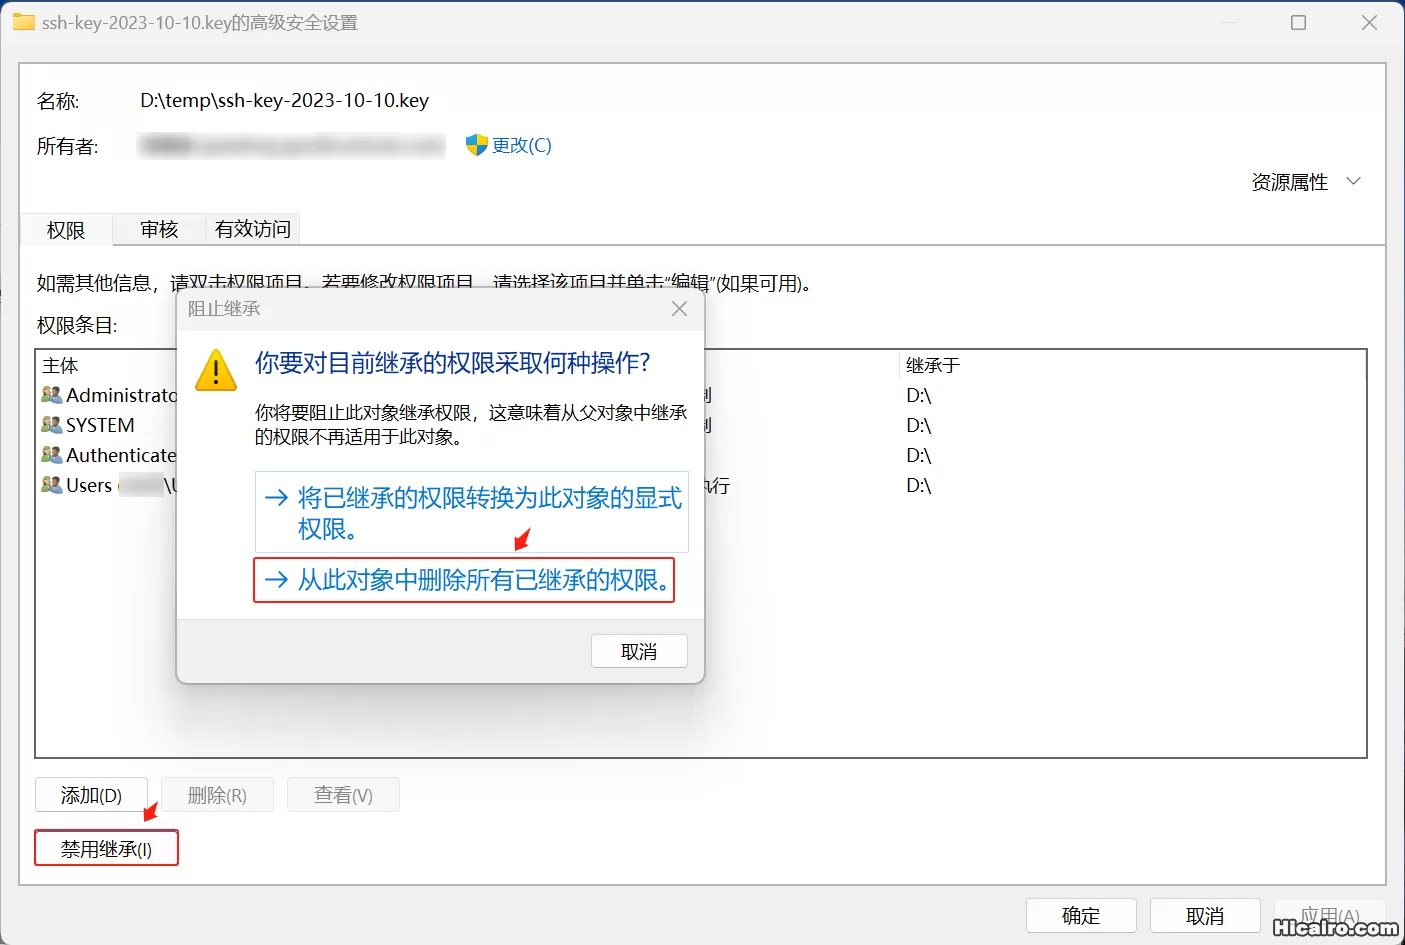The width and height of the screenshot is (1405, 945).
Task: Expand the 资源属性 chevron
Action: point(1354,181)
